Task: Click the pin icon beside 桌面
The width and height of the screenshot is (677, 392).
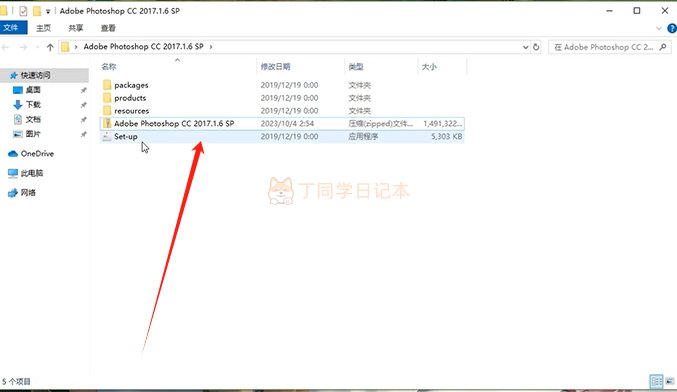Action: click(x=83, y=90)
